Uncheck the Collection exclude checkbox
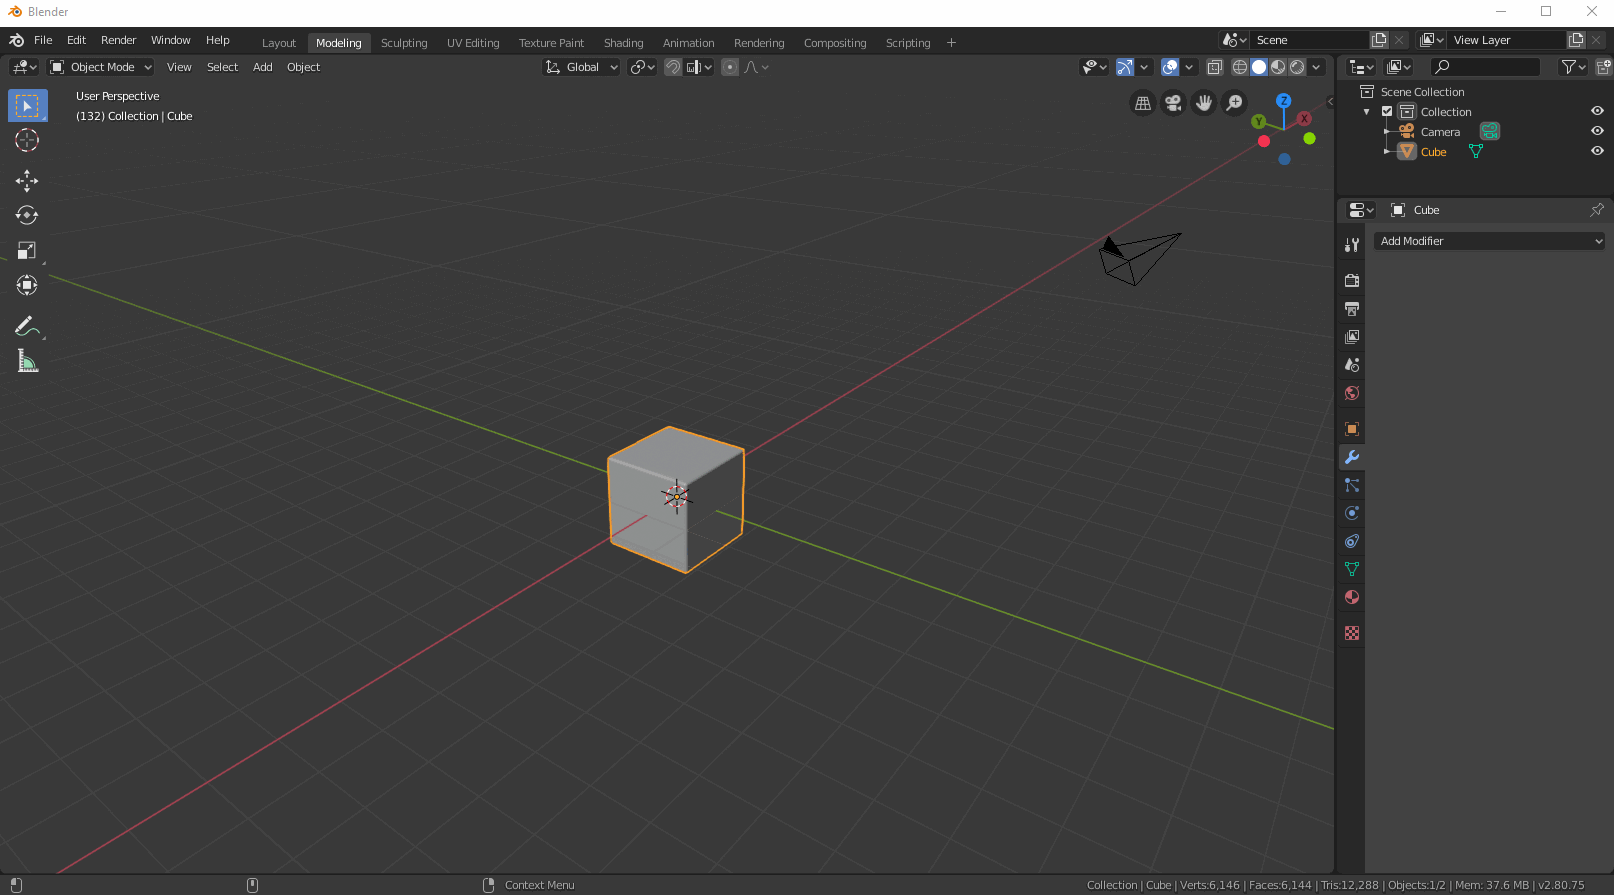 [x=1387, y=111]
